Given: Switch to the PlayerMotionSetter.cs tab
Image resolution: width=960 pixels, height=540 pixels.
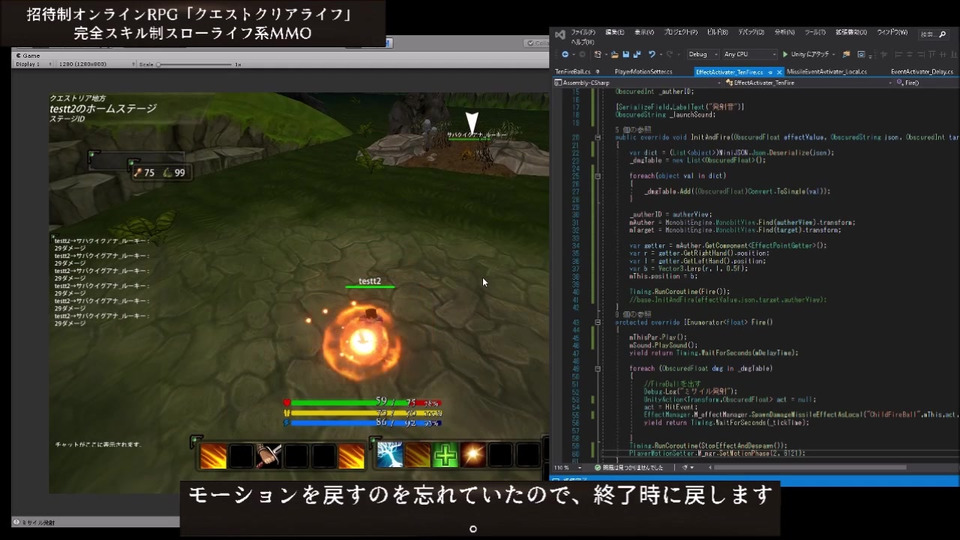Looking at the screenshot, I should tap(643, 72).
